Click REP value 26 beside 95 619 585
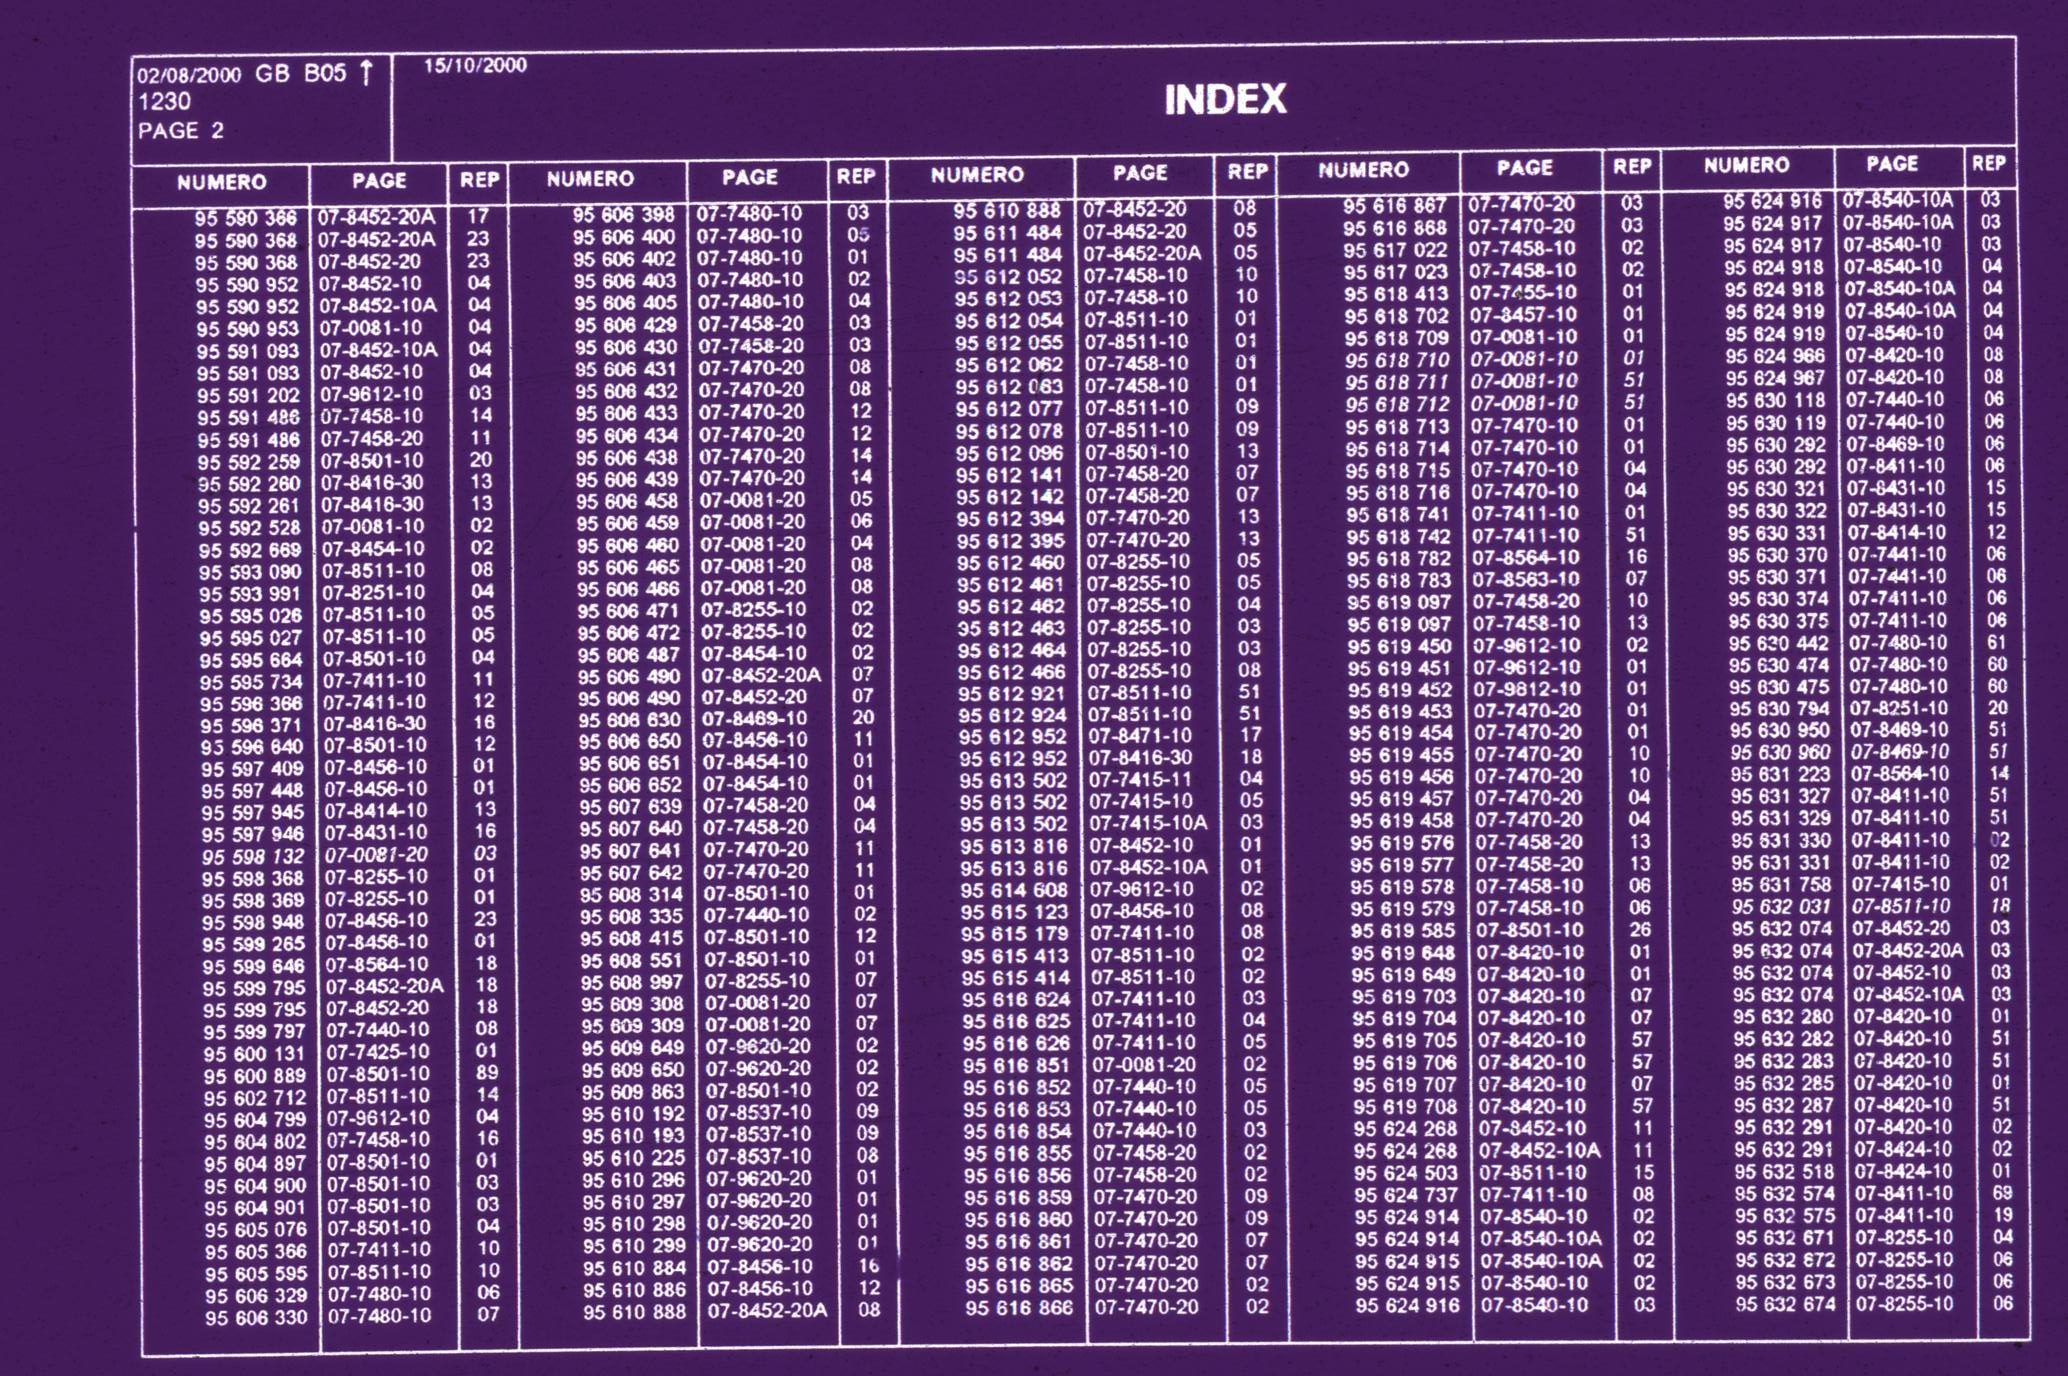Viewport: 2068px width, 1376px height. click(x=1640, y=929)
